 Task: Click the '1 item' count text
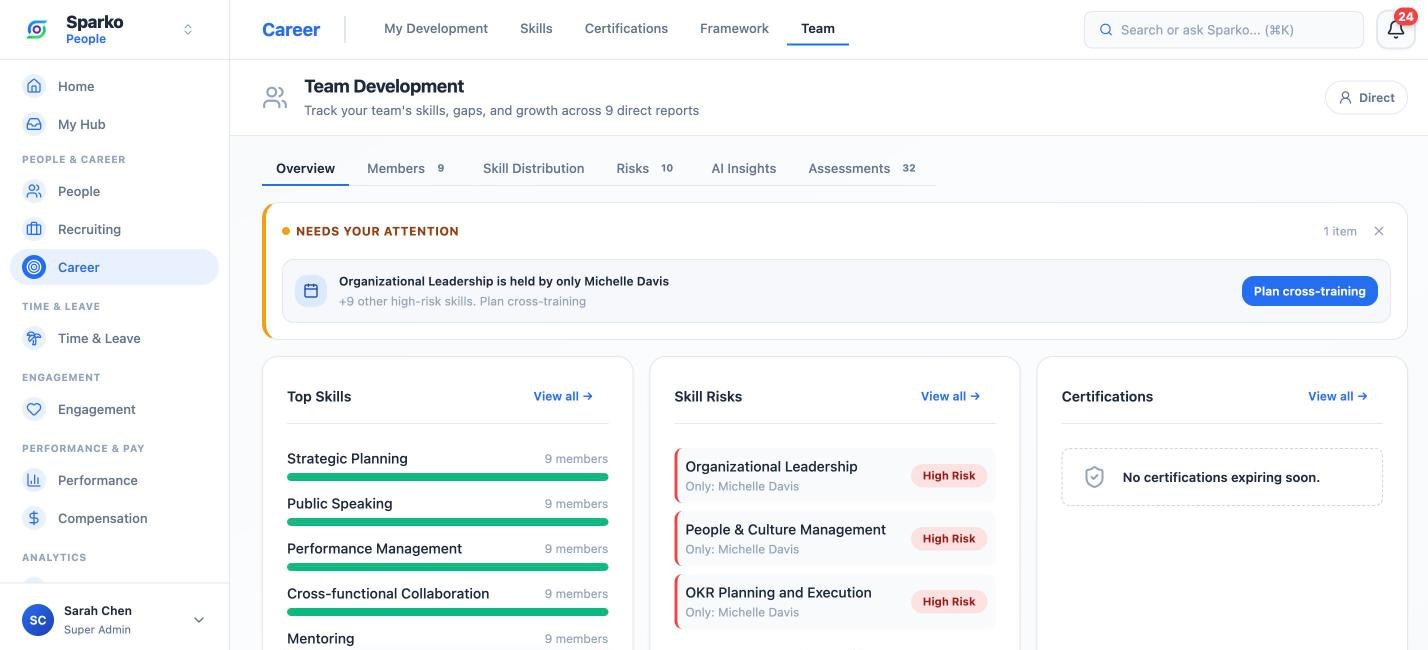(x=1340, y=231)
